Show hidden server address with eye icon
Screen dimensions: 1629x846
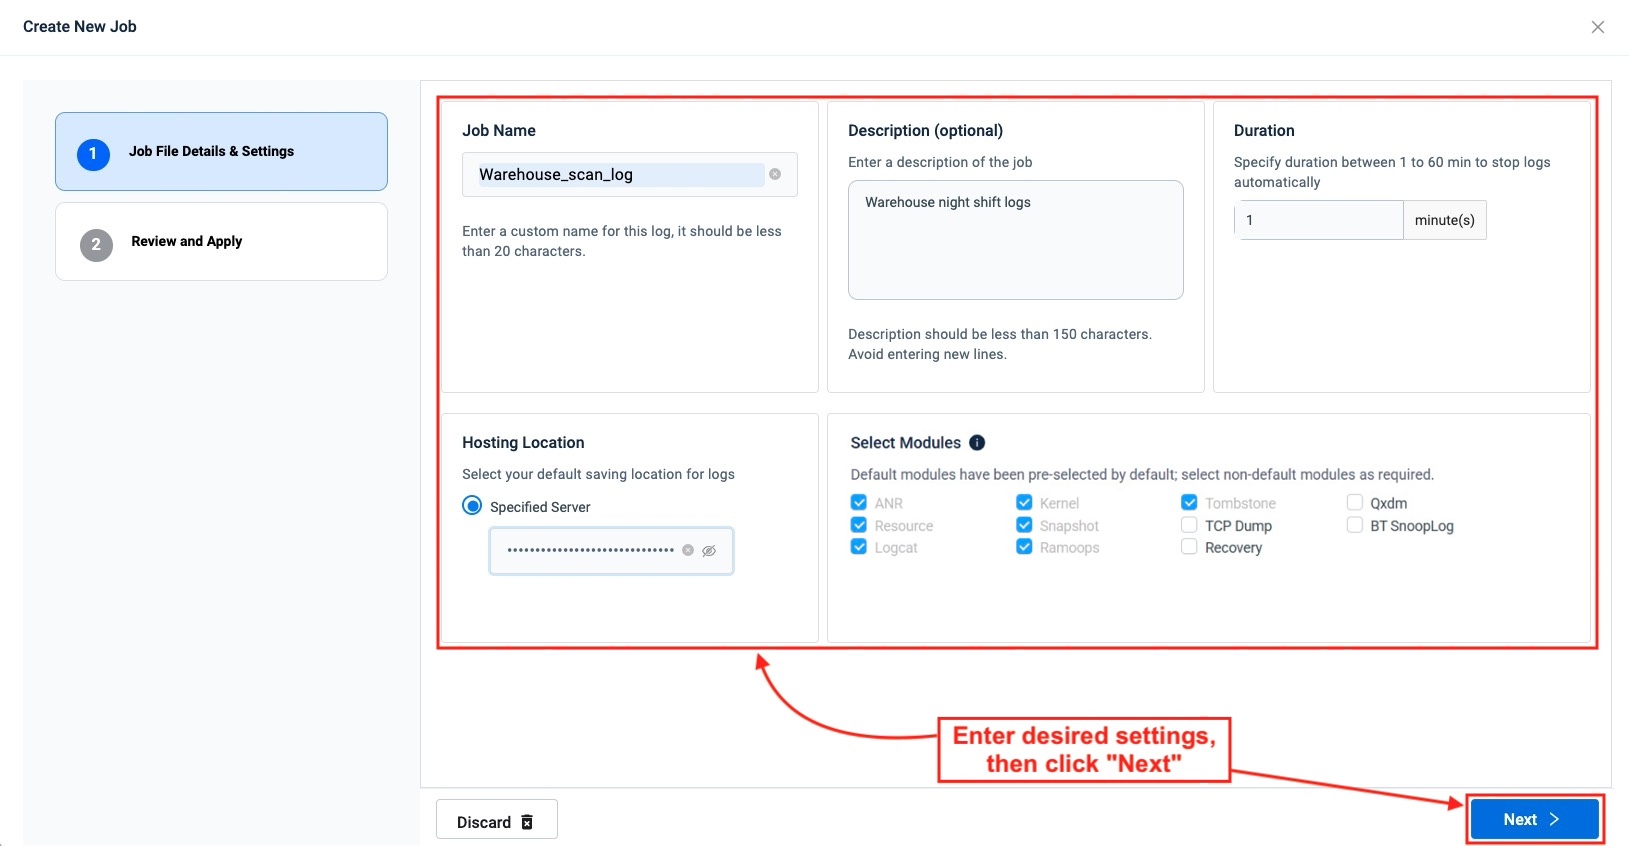pos(709,551)
